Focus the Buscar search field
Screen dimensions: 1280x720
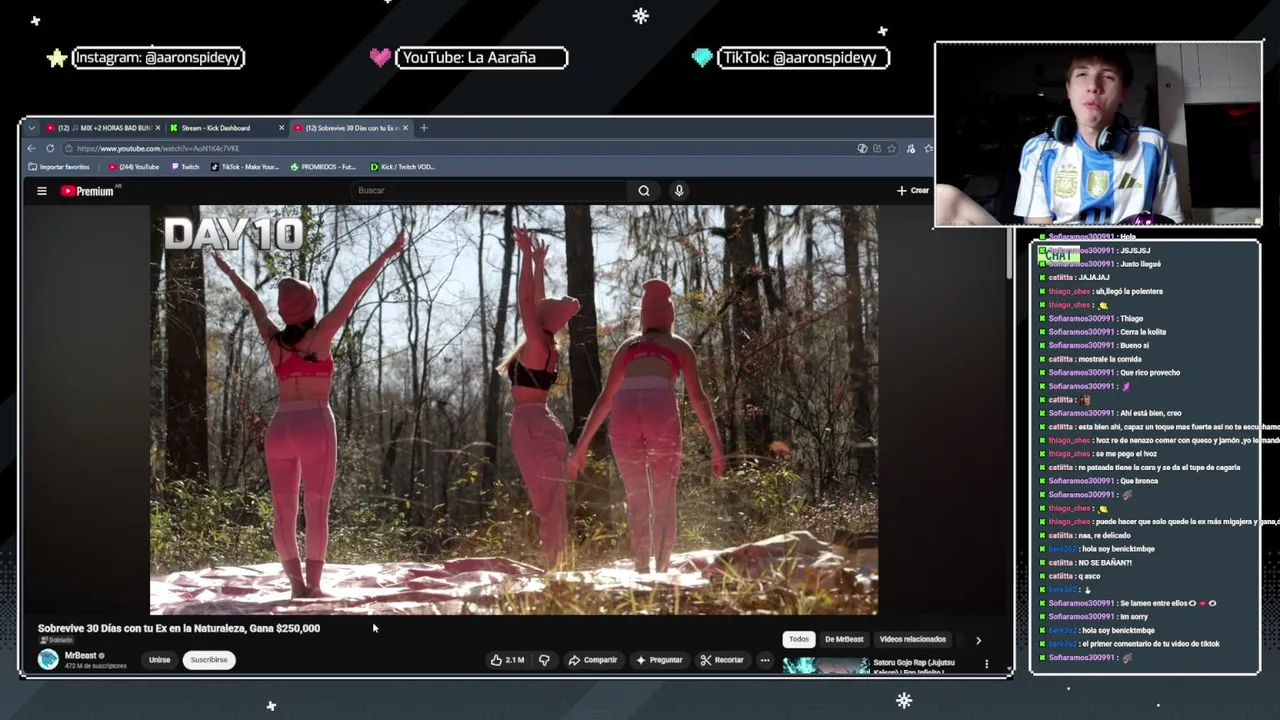click(x=490, y=191)
